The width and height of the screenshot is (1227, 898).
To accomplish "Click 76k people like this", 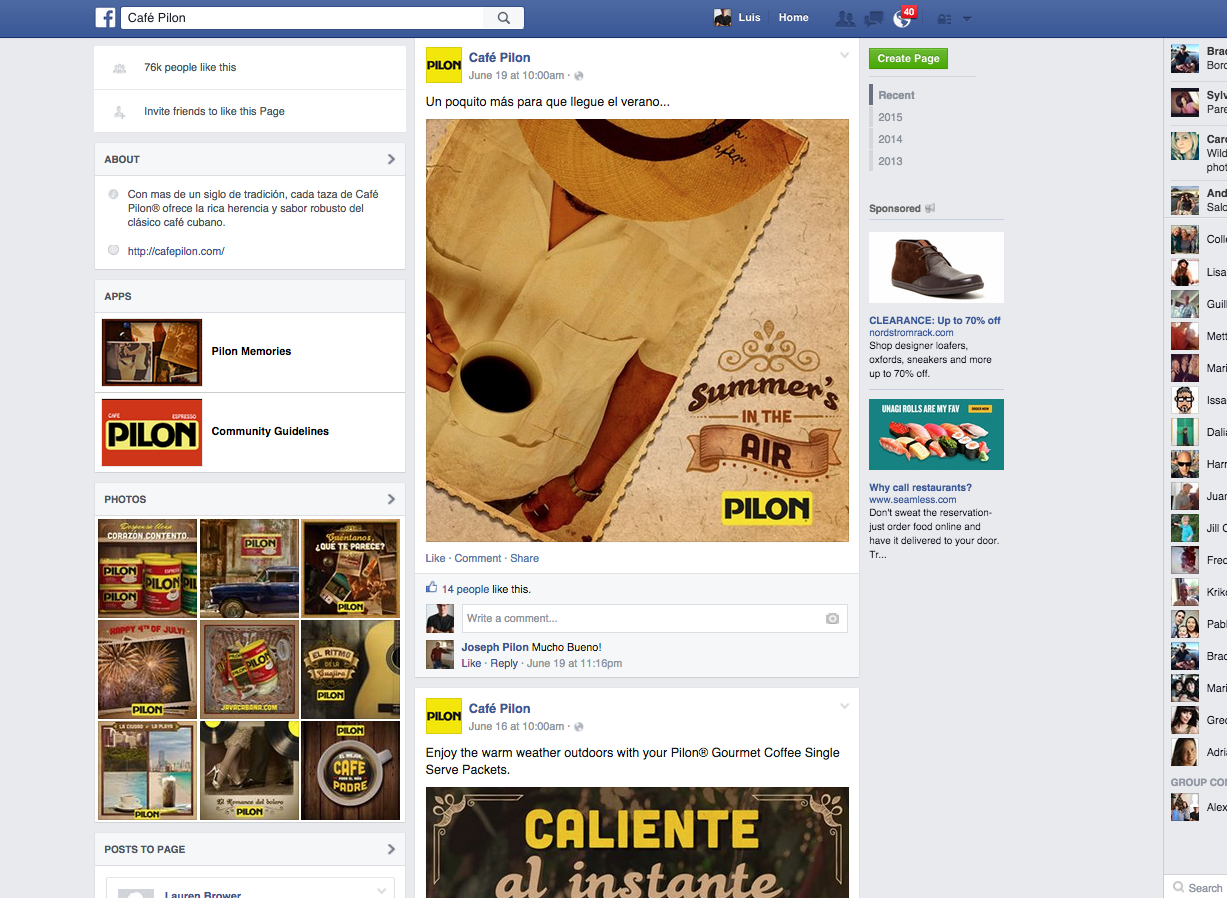I will pos(190,67).
